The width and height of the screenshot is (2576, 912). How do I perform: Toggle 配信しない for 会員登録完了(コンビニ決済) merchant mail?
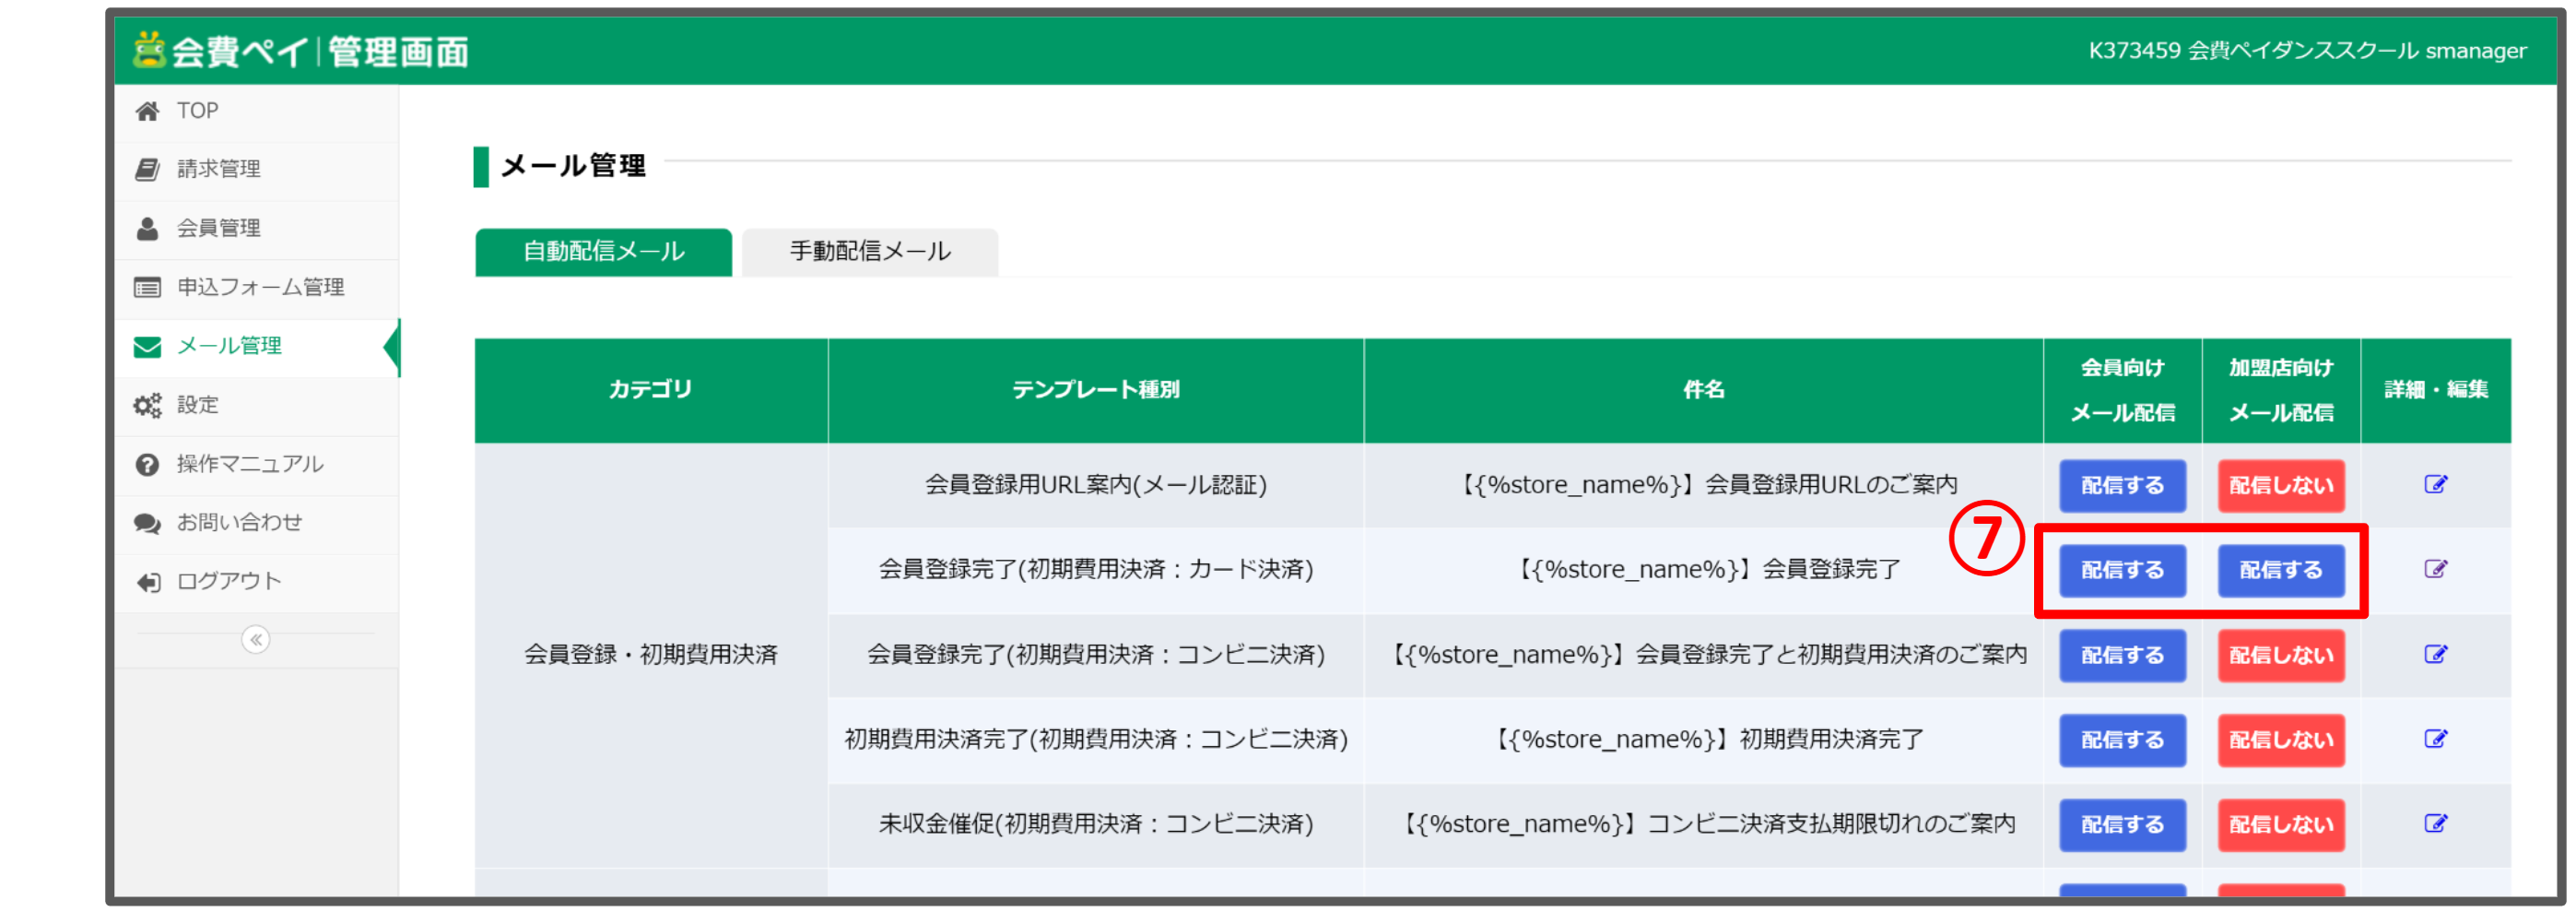click(x=2281, y=655)
